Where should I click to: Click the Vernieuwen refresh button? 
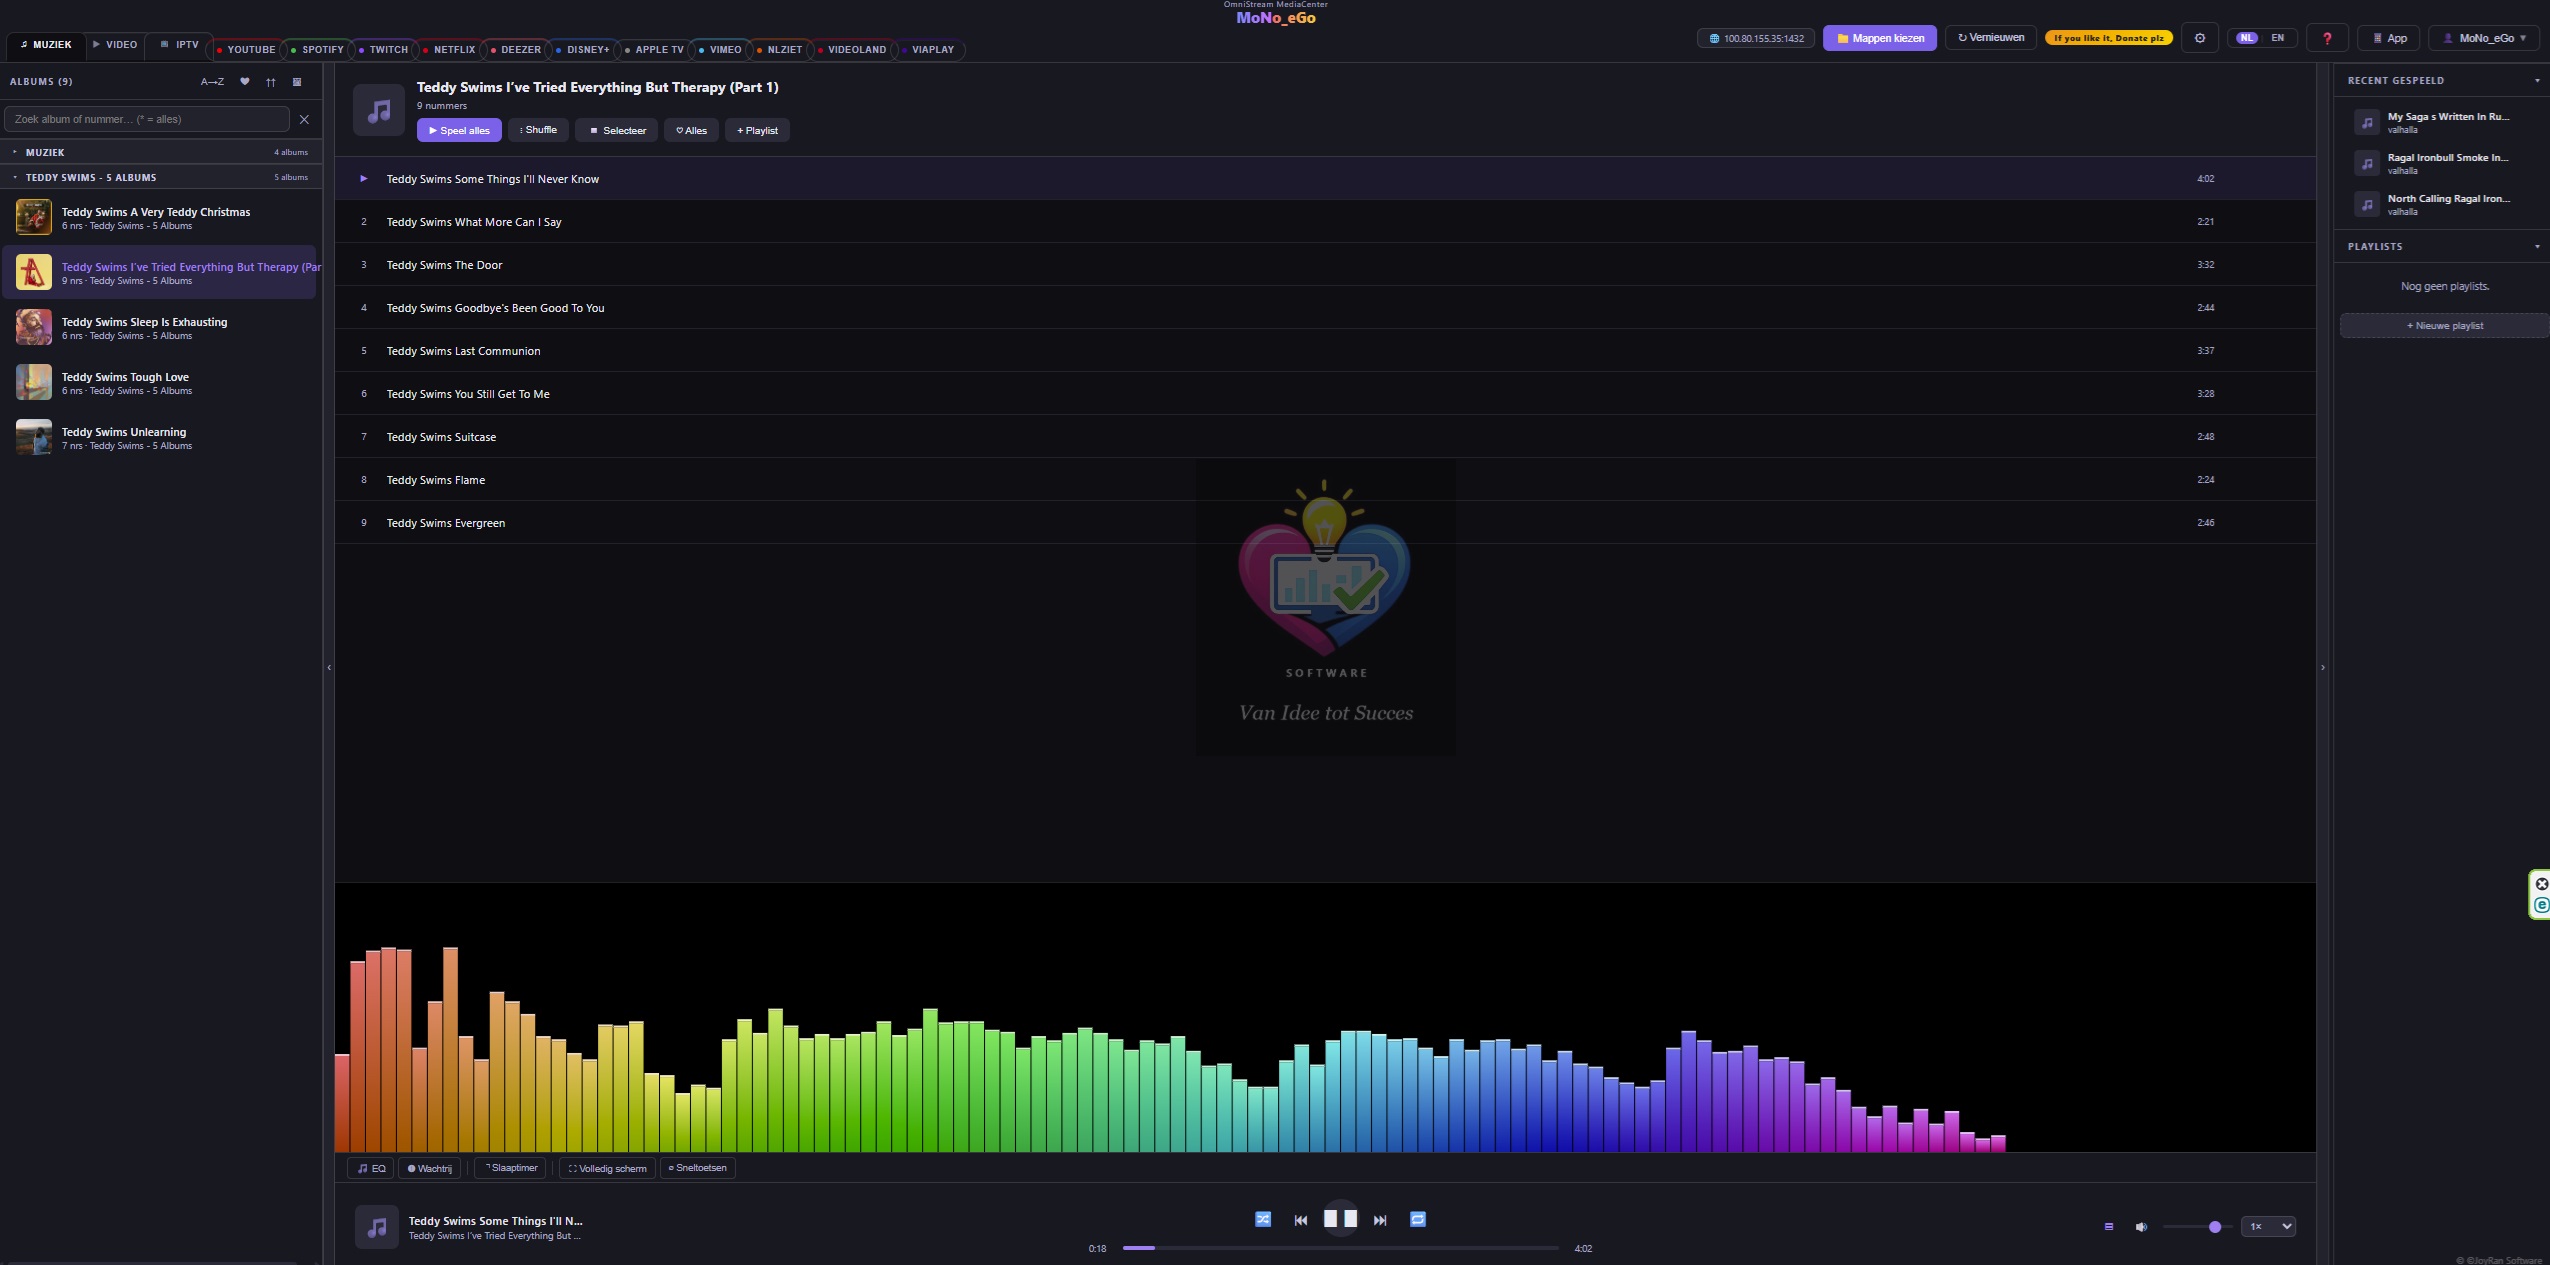1991,38
